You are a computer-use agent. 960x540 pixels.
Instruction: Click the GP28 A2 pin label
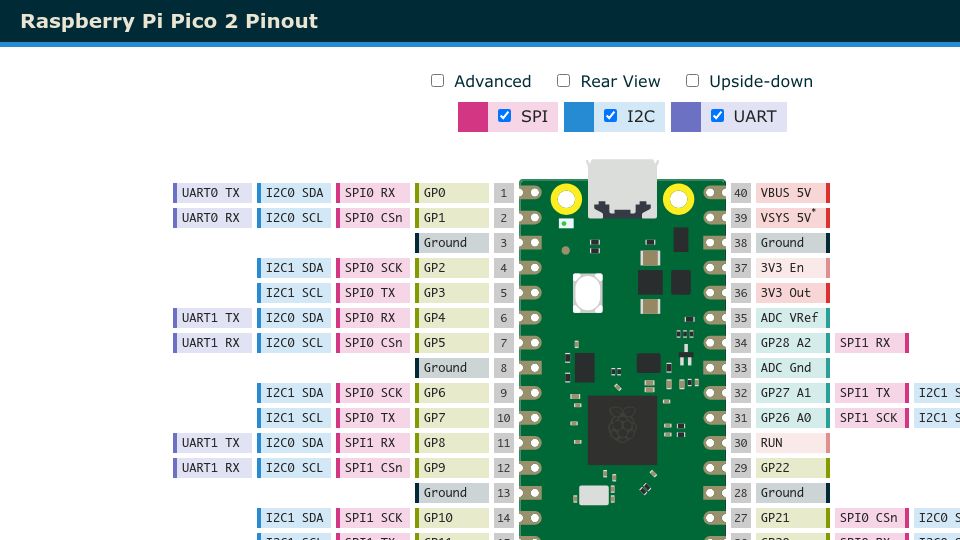coord(793,343)
